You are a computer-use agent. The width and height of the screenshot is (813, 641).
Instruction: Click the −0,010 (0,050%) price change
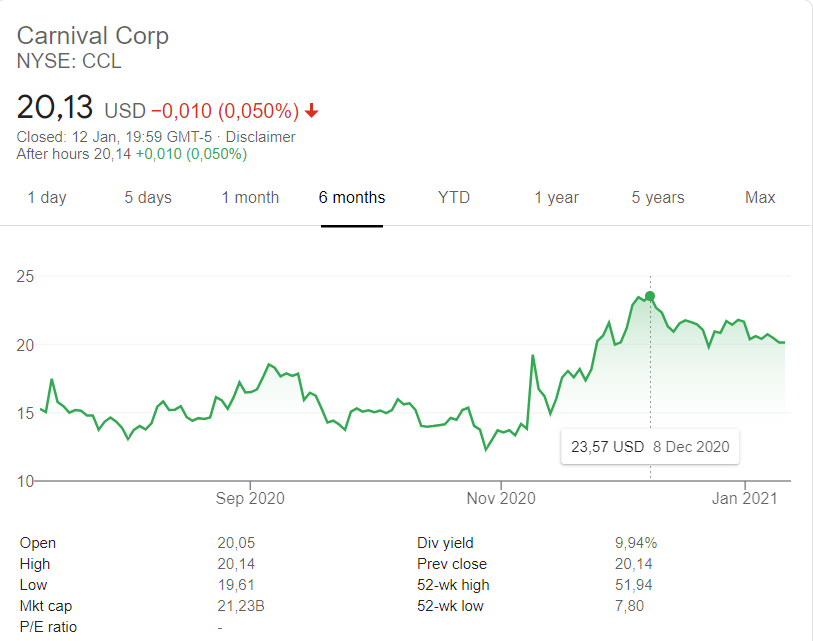[225, 111]
